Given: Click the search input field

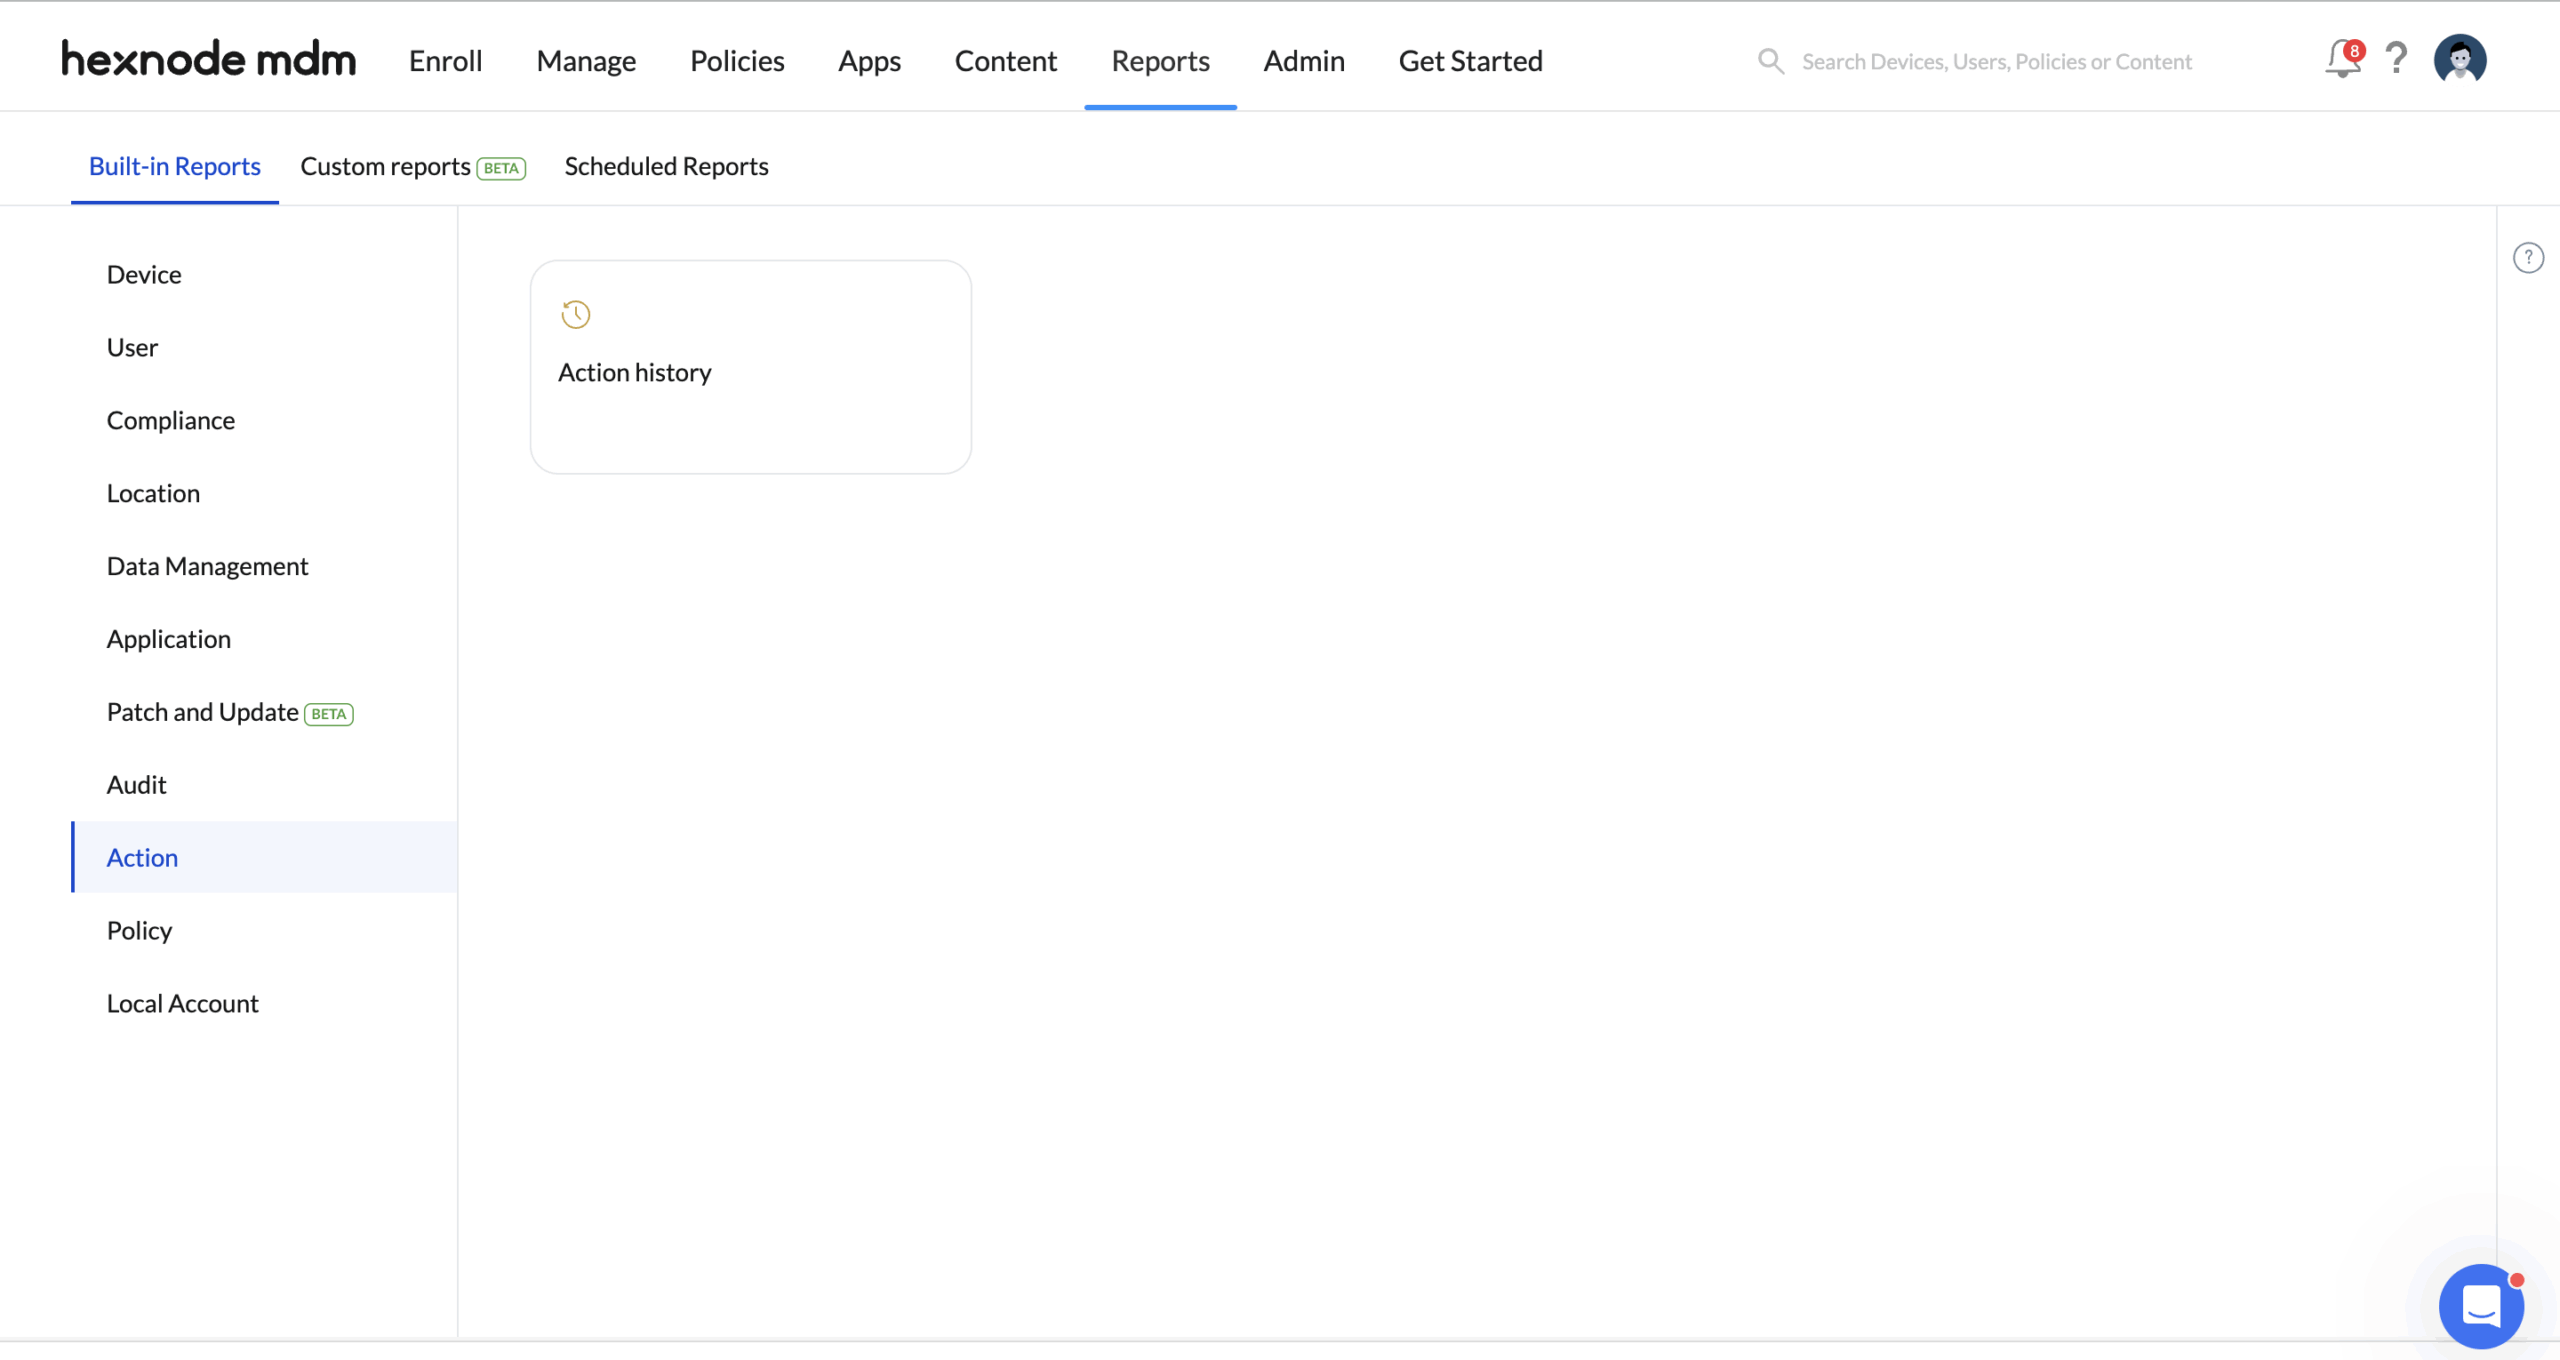Looking at the screenshot, I should (1995, 61).
